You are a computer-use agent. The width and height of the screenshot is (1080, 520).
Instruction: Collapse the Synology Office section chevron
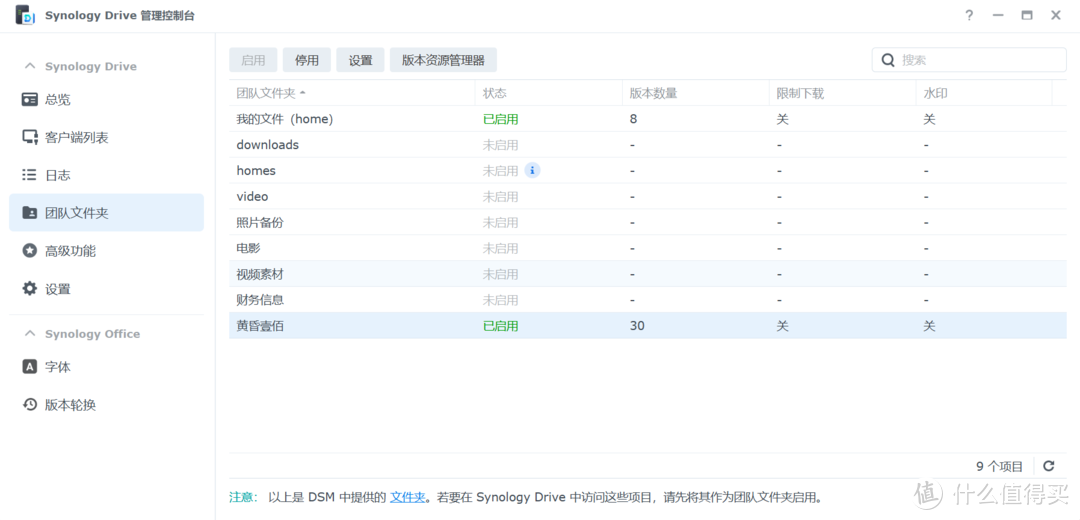[30, 333]
